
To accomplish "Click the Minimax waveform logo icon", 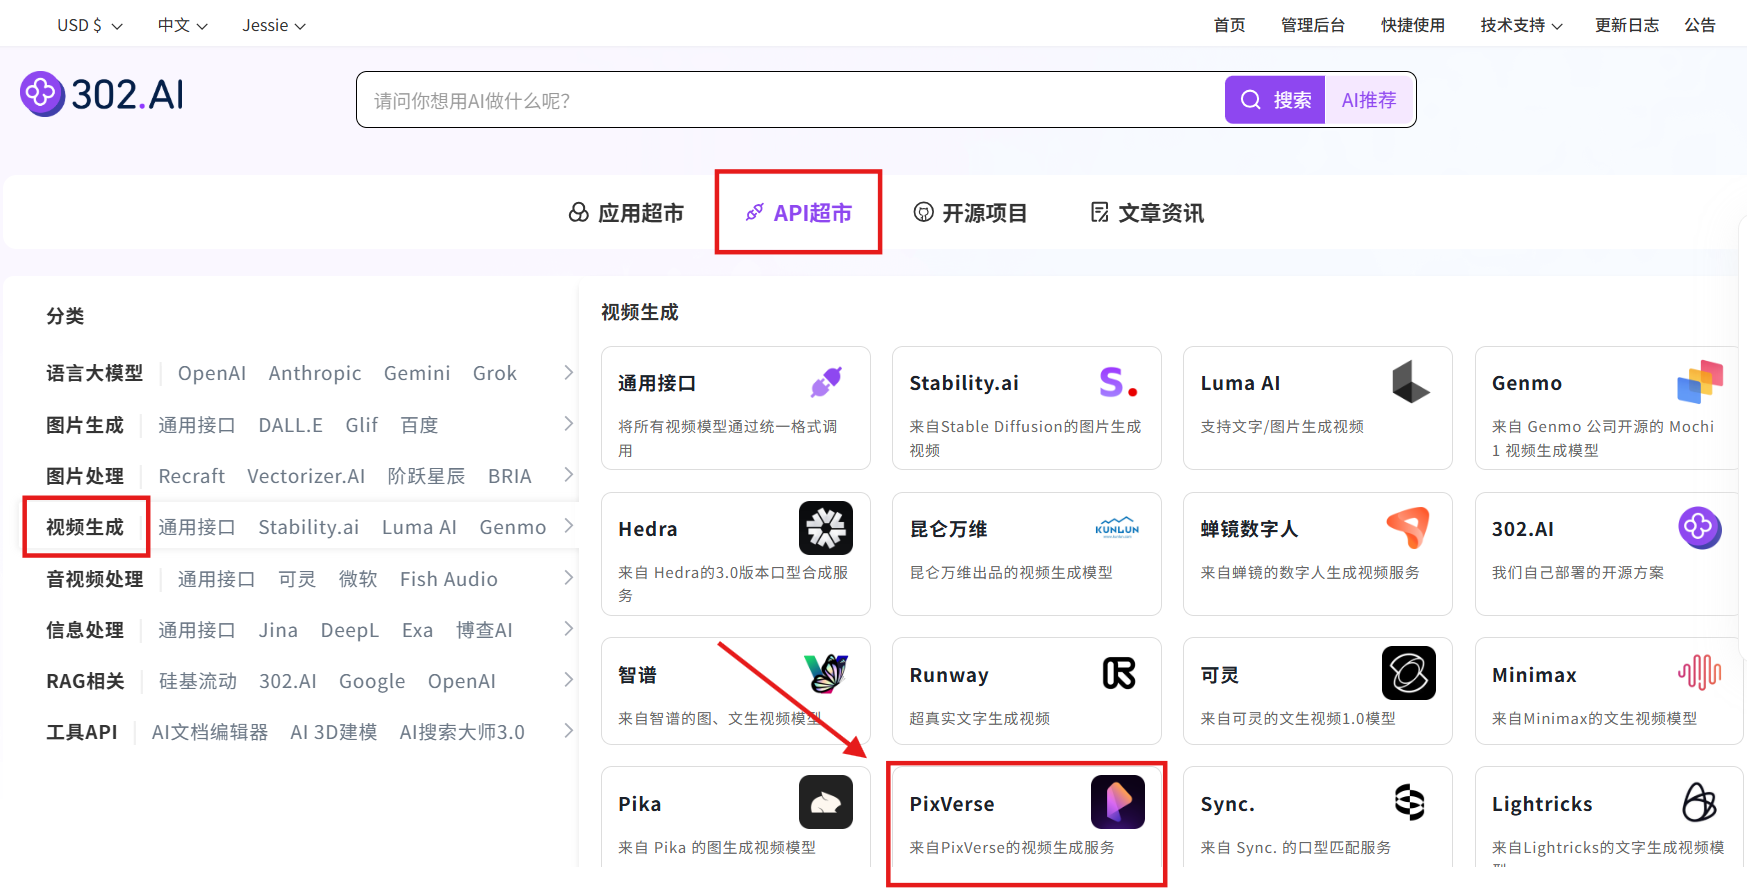I will (x=1700, y=673).
